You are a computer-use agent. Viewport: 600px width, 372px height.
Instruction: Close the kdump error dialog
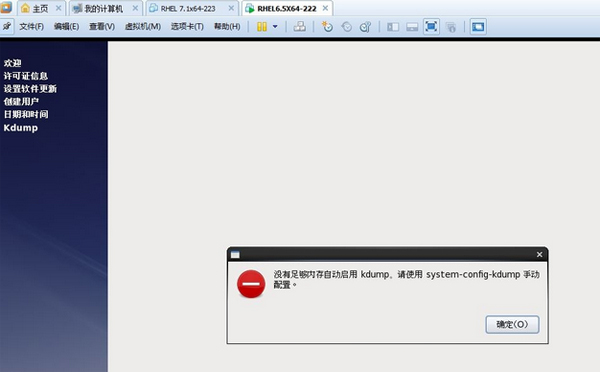point(540,255)
